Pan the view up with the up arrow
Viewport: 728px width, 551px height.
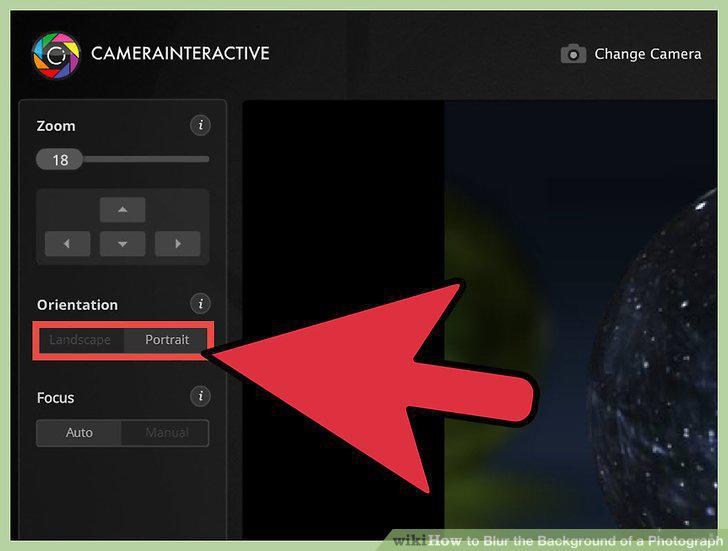point(123,210)
